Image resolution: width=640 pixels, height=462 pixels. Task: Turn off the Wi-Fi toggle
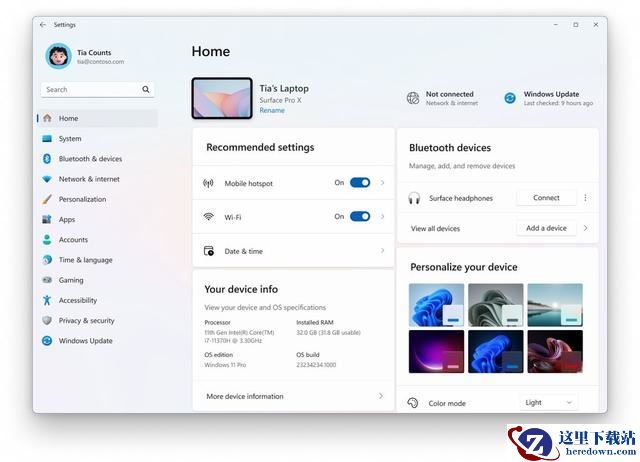click(x=360, y=216)
